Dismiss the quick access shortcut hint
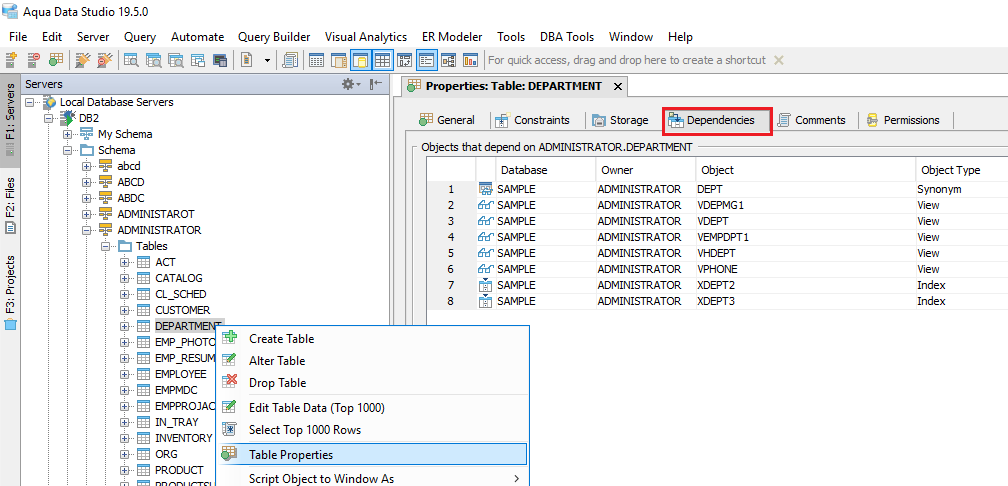 point(779,60)
